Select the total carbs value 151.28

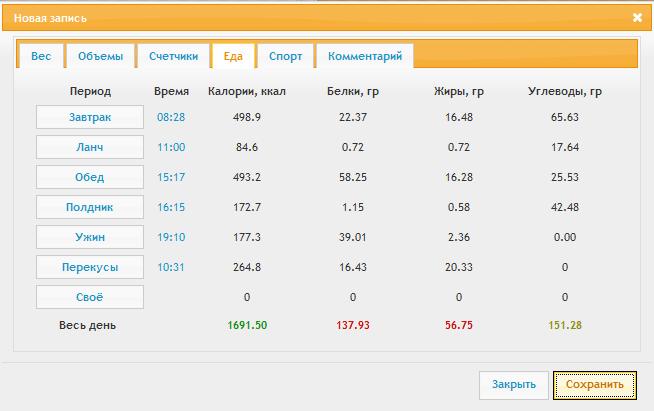coord(565,325)
